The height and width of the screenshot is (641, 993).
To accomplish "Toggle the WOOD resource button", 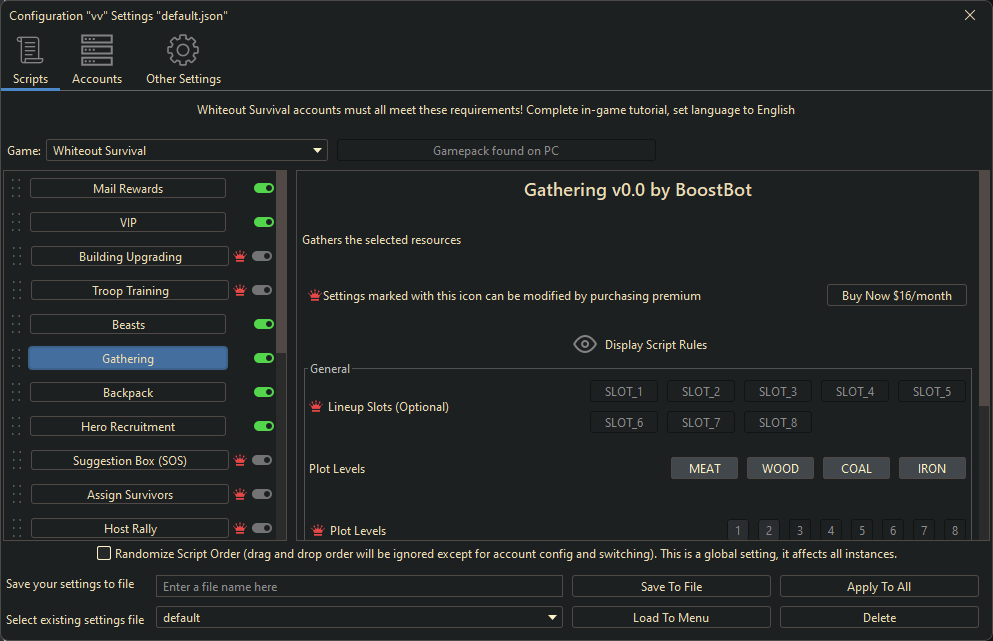I will (780, 468).
